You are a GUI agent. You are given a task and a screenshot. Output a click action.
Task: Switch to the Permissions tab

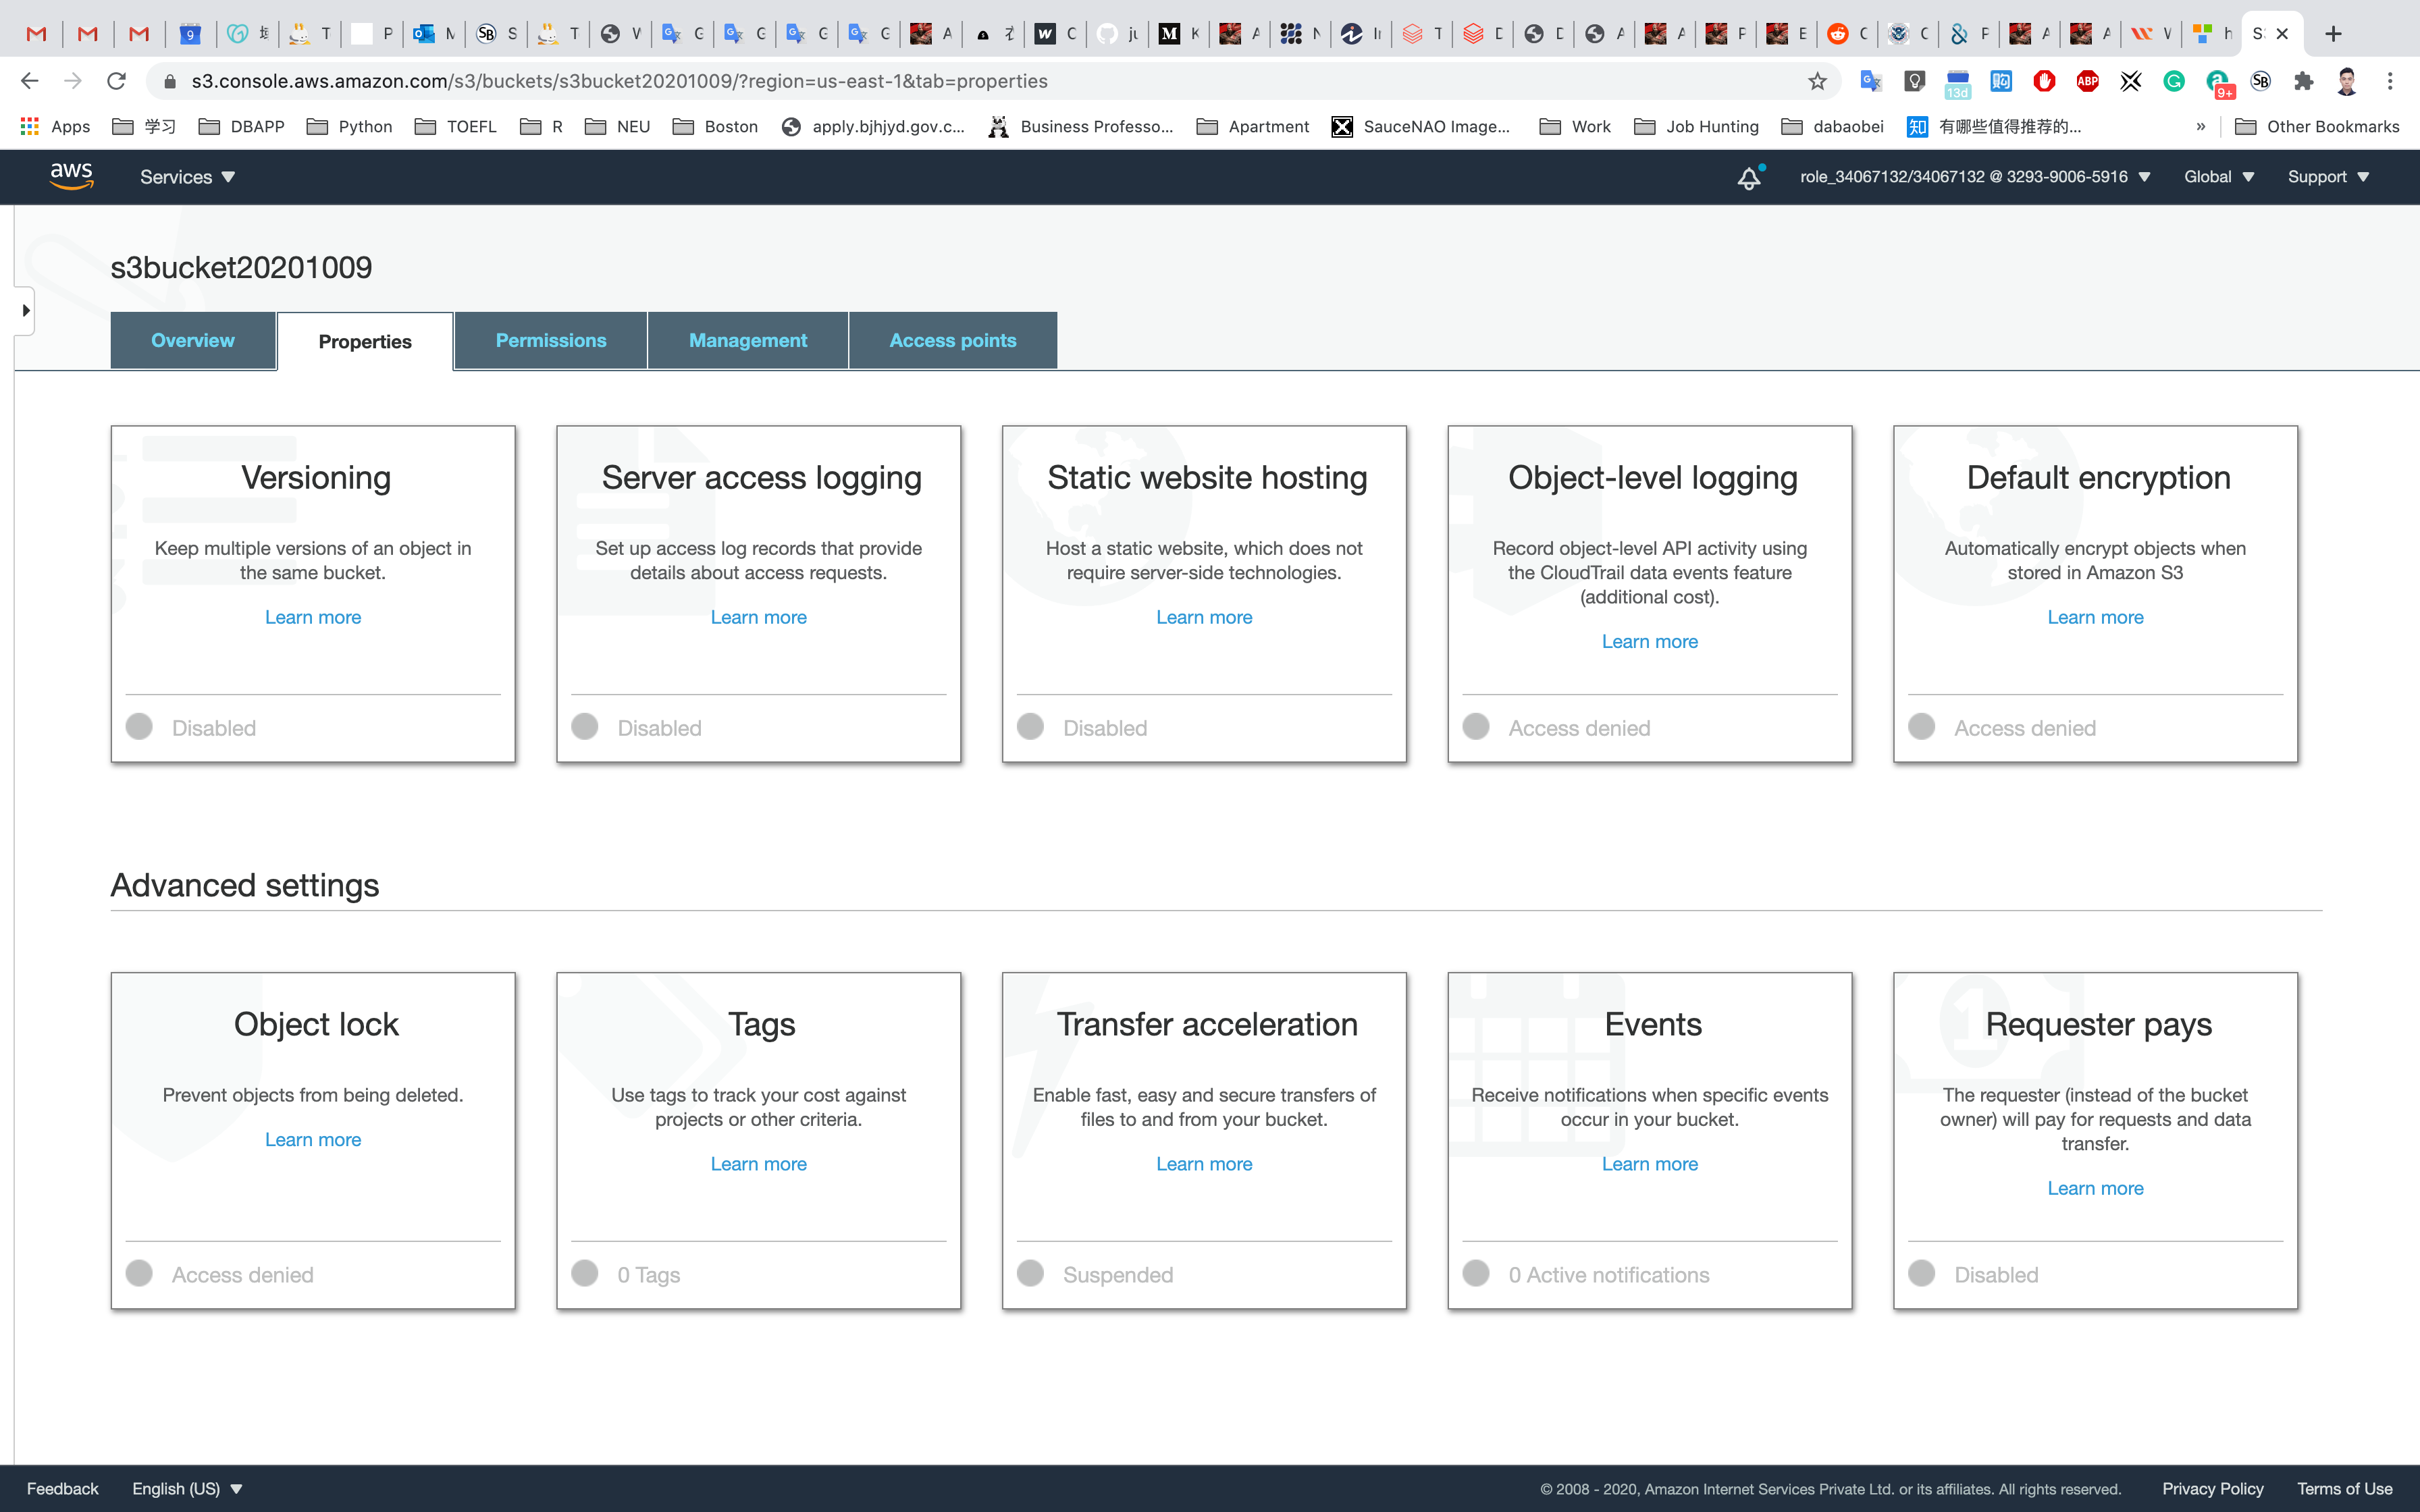550,340
